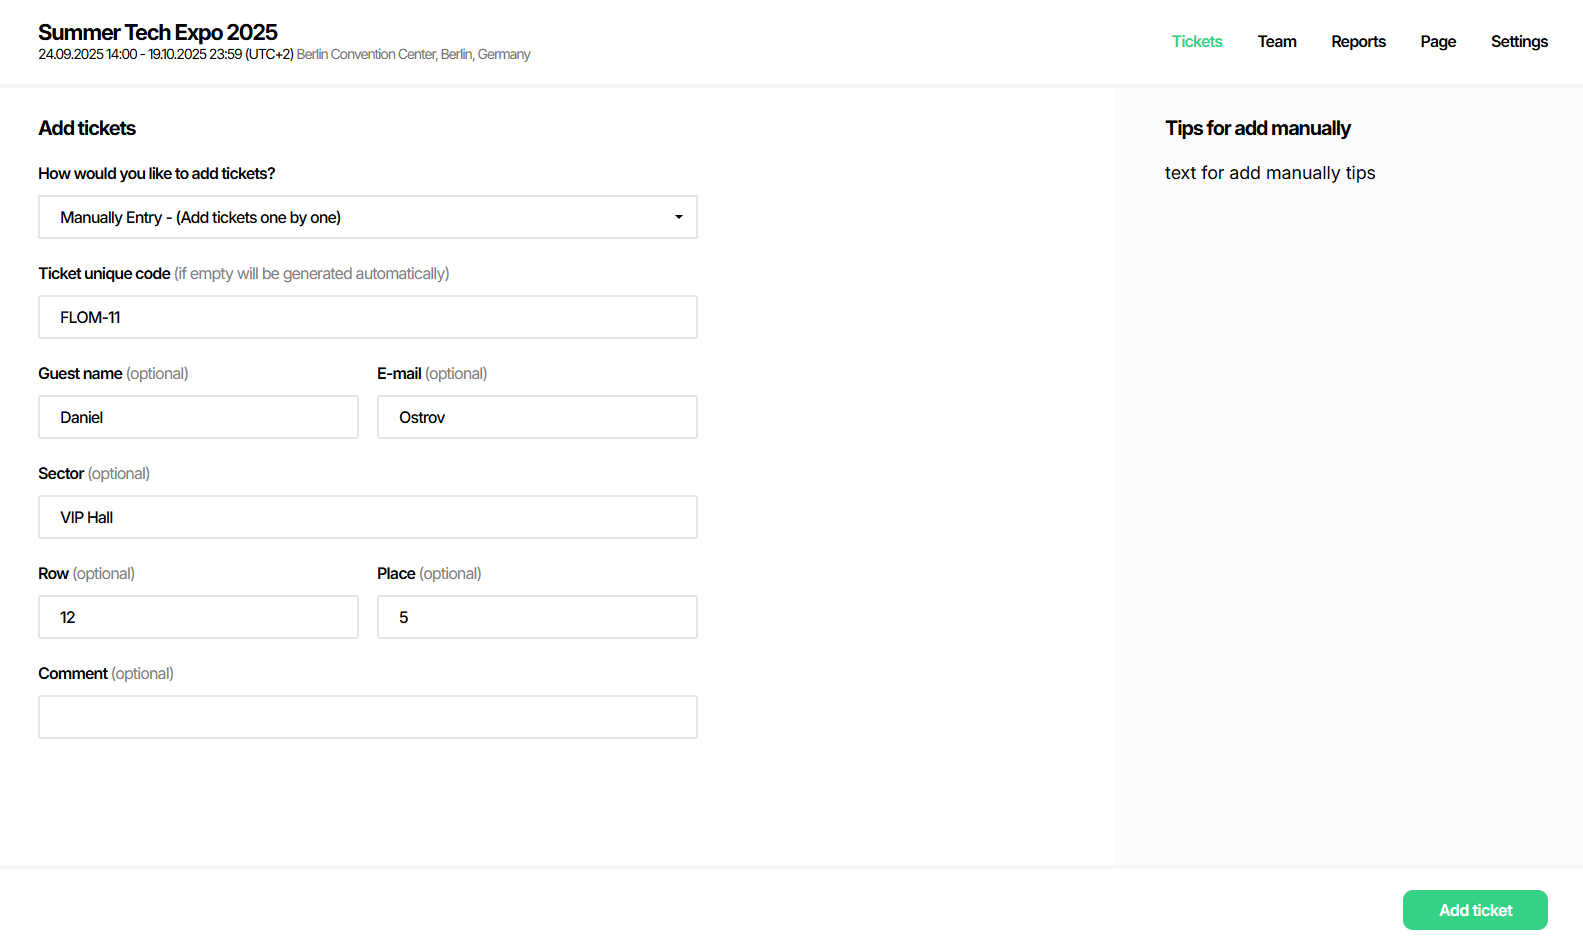Click the Sector field with VIP Hall
The width and height of the screenshot is (1583, 944).
pyautogui.click(x=367, y=517)
